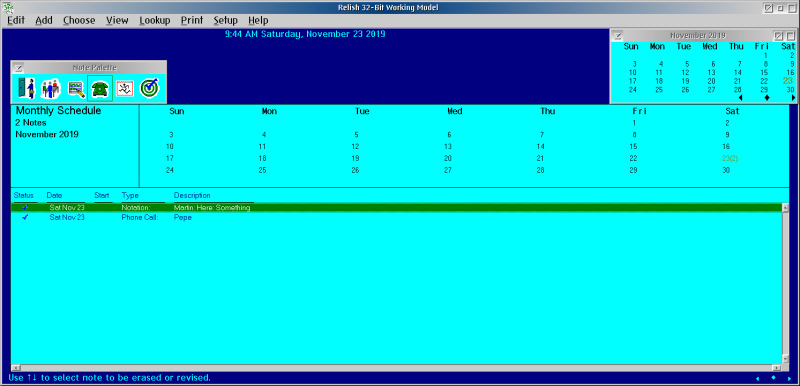Click day 23 in the mini calendar window

tap(788, 81)
